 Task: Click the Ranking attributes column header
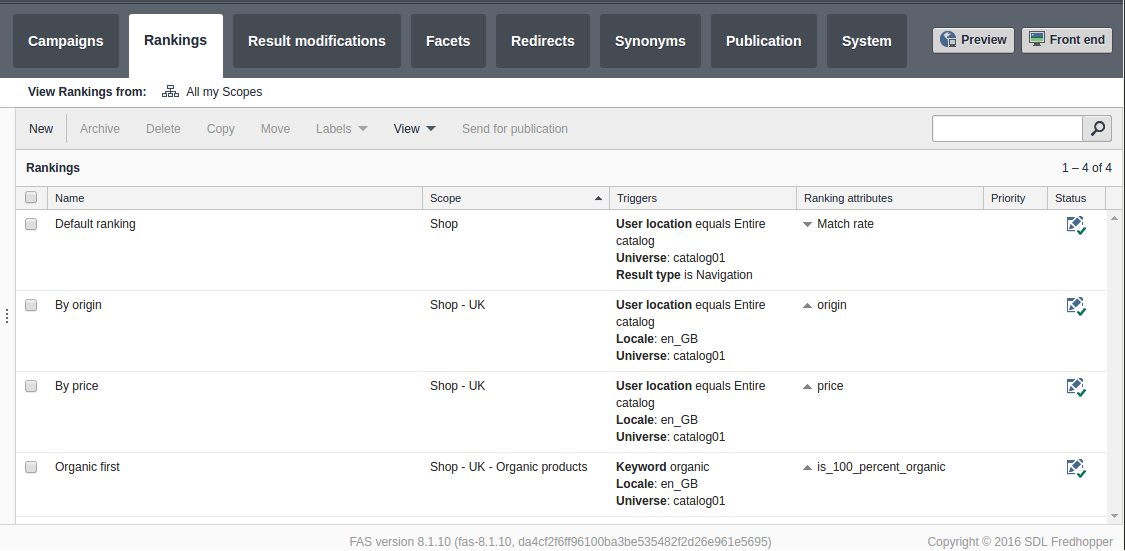pyautogui.click(x=890, y=198)
